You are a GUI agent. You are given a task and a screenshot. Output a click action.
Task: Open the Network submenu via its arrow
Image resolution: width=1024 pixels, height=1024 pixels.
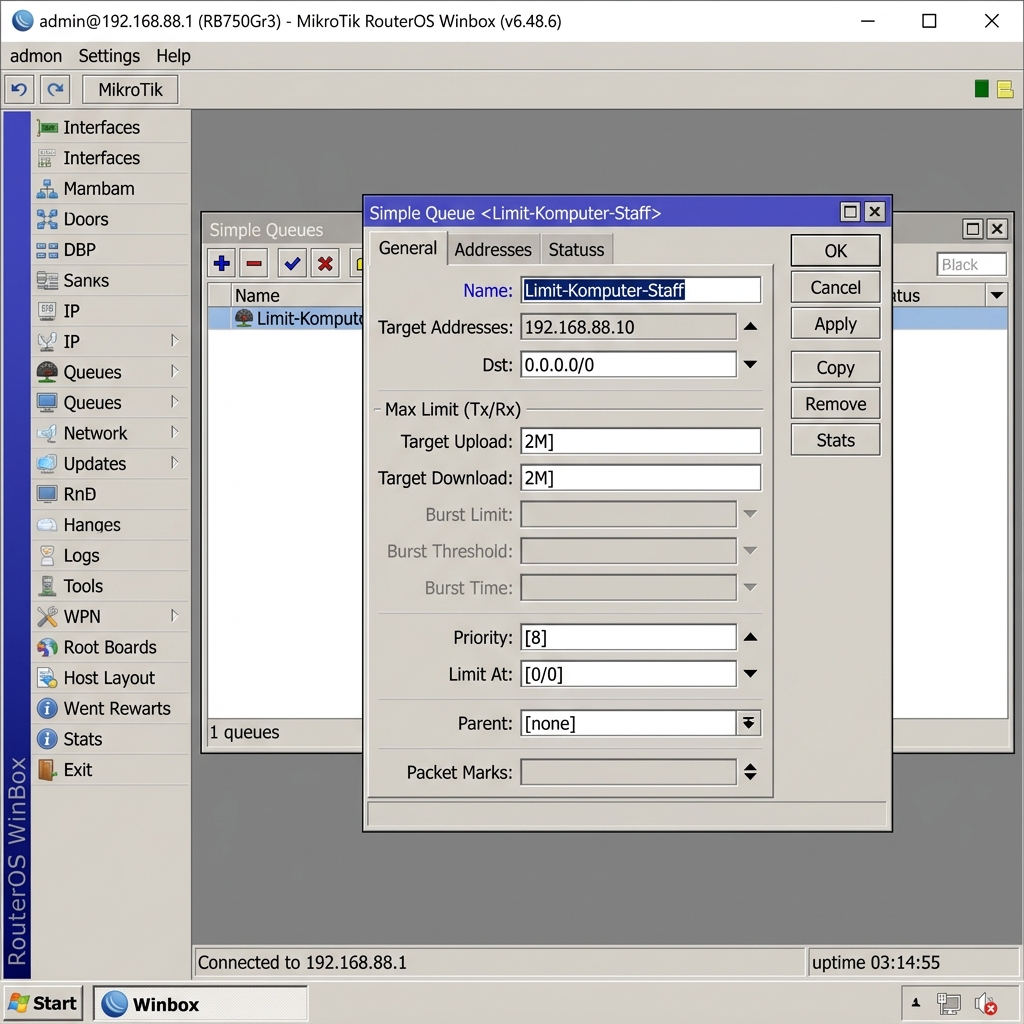(x=174, y=432)
